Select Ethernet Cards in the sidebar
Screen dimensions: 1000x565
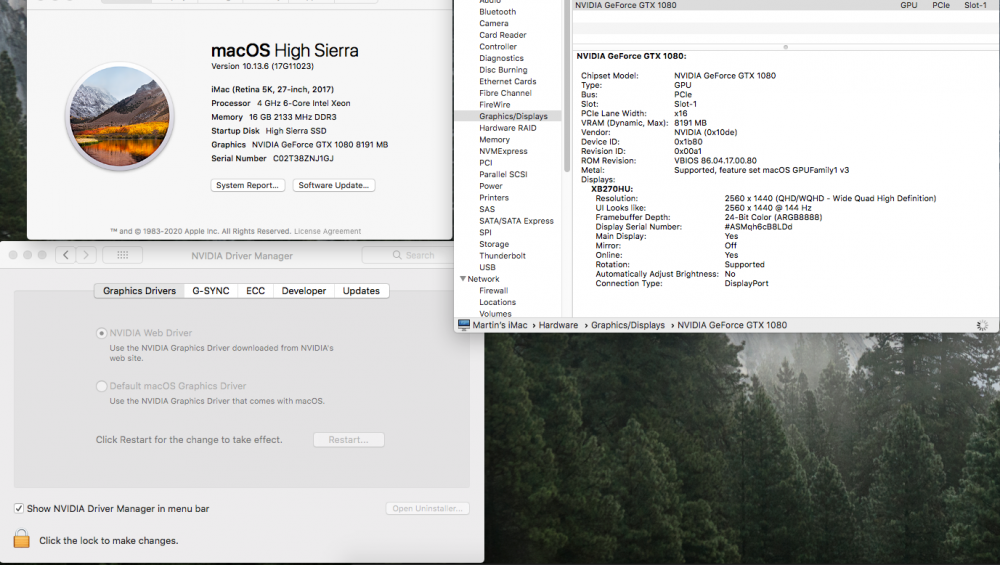point(508,81)
